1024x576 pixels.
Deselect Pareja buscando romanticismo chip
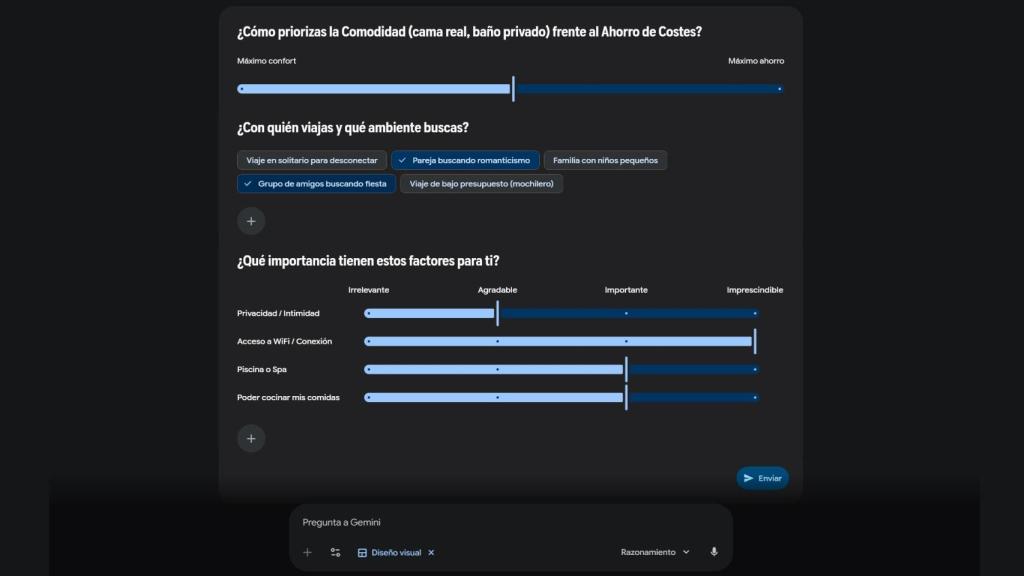[x=465, y=160]
